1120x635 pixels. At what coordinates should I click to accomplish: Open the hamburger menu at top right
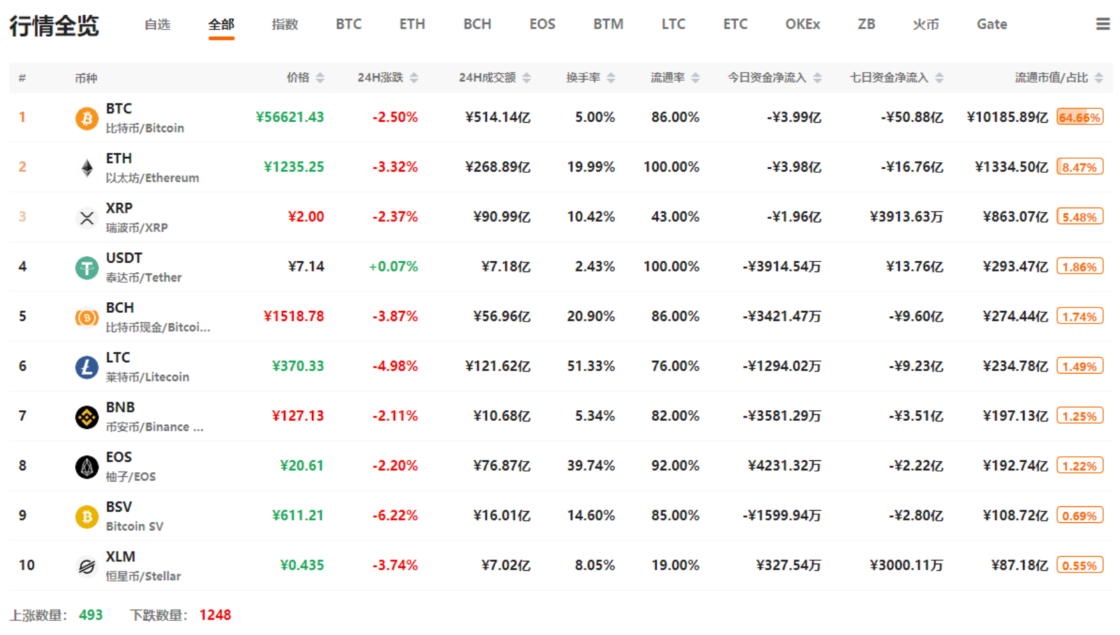click(1103, 24)
